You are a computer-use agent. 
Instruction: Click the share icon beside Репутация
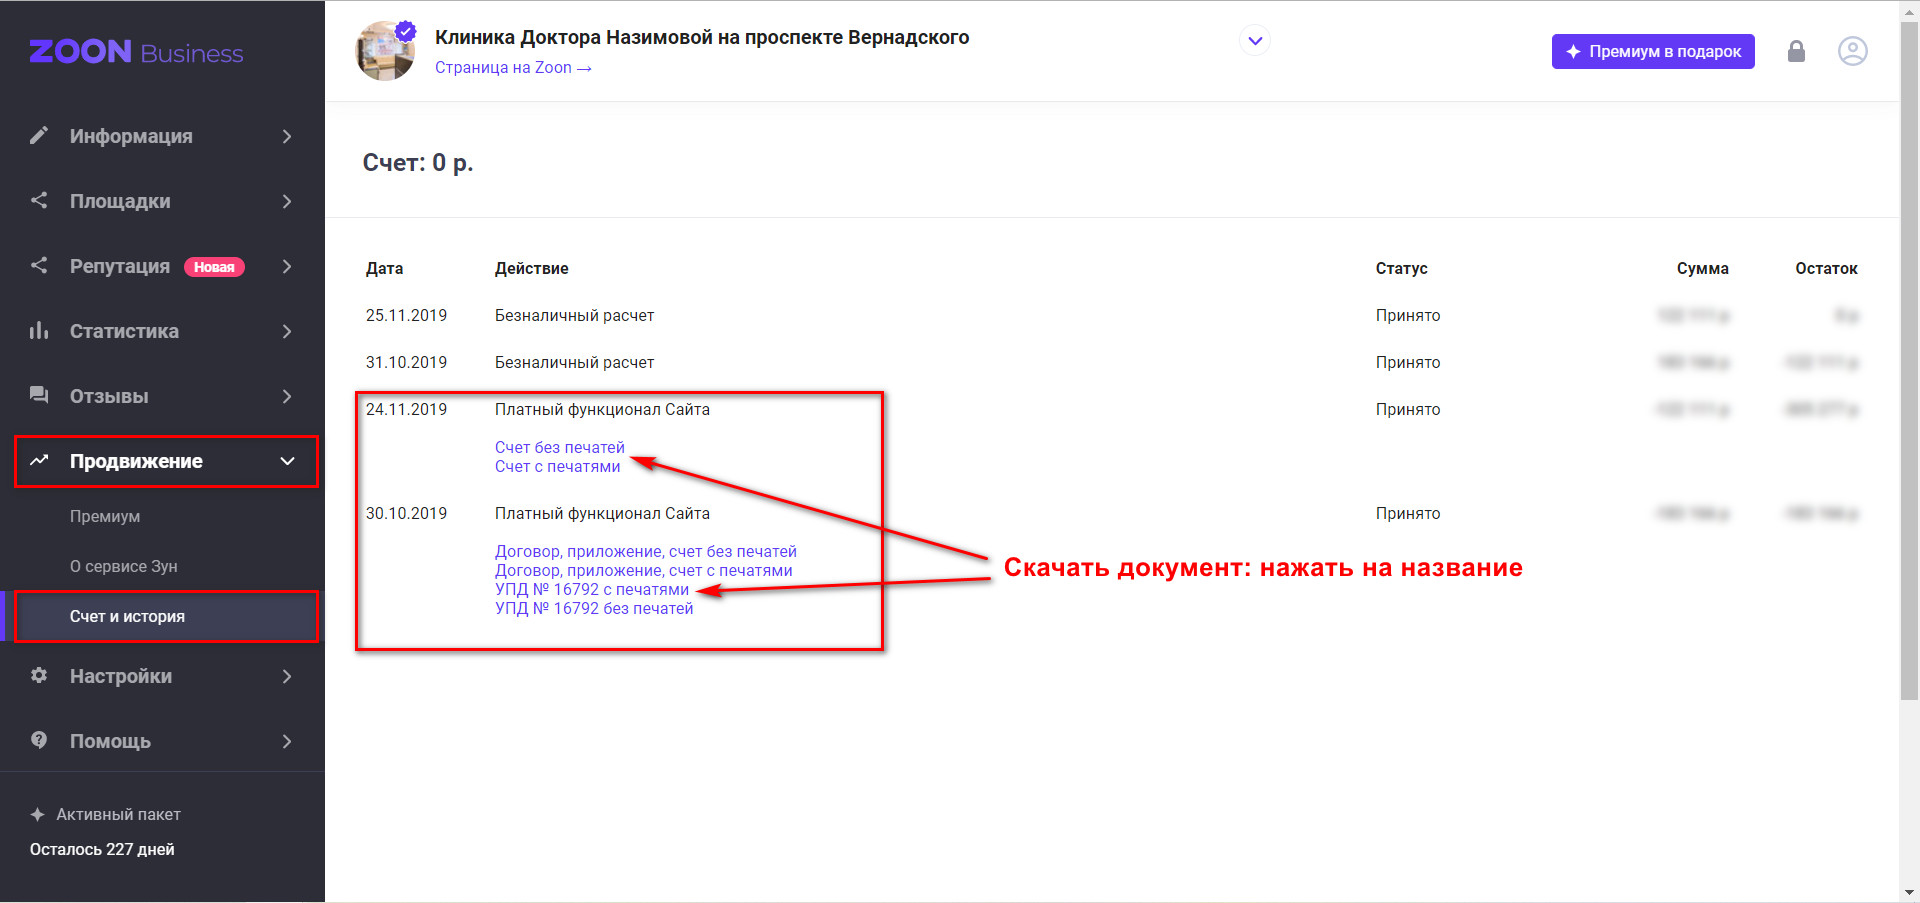click(x=39, y=265)
